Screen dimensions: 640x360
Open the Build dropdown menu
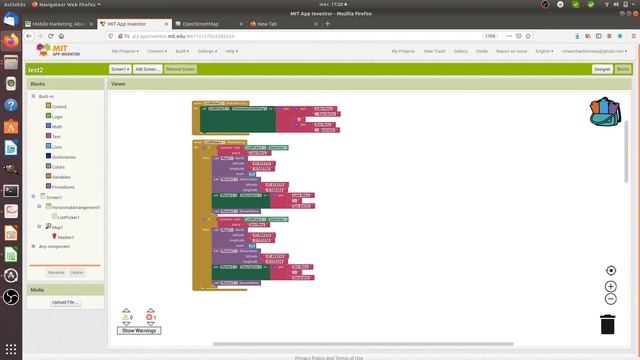tap(182, 51)
